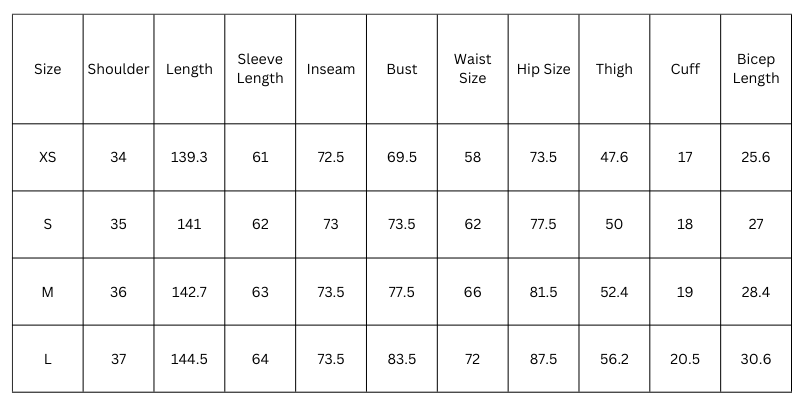Select the Inseam column header
The width and height of the screenshot is (800, 400).
(331, 69)
